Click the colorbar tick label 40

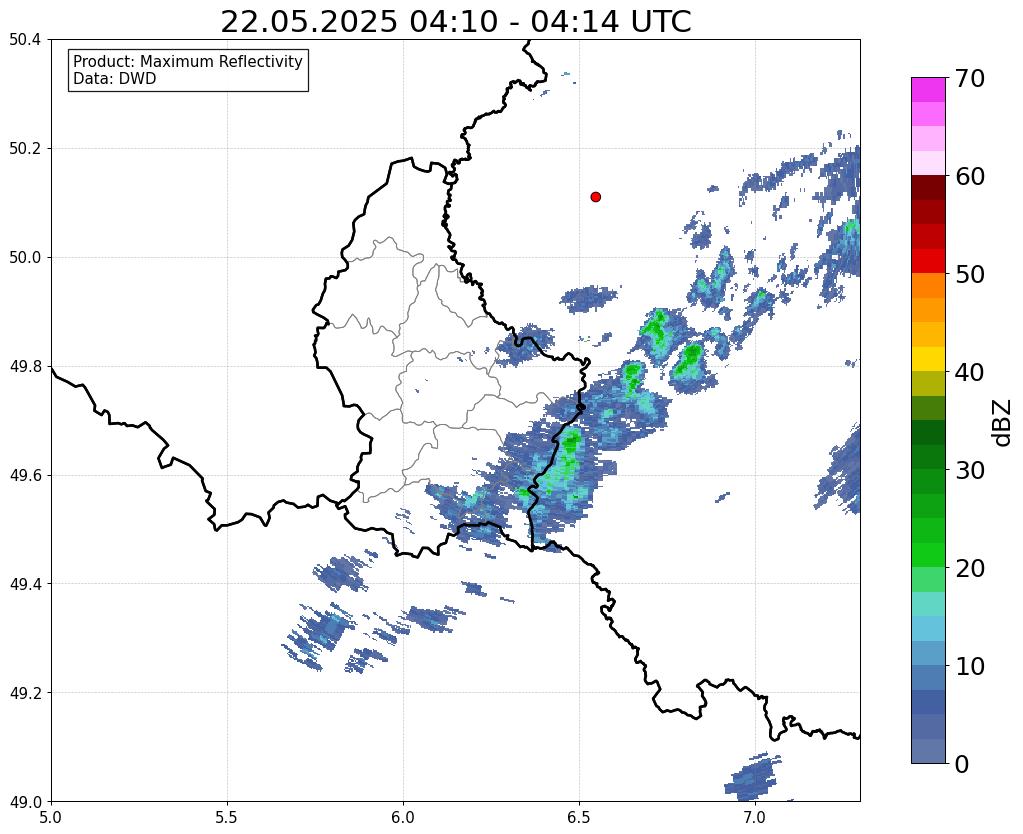970,372
